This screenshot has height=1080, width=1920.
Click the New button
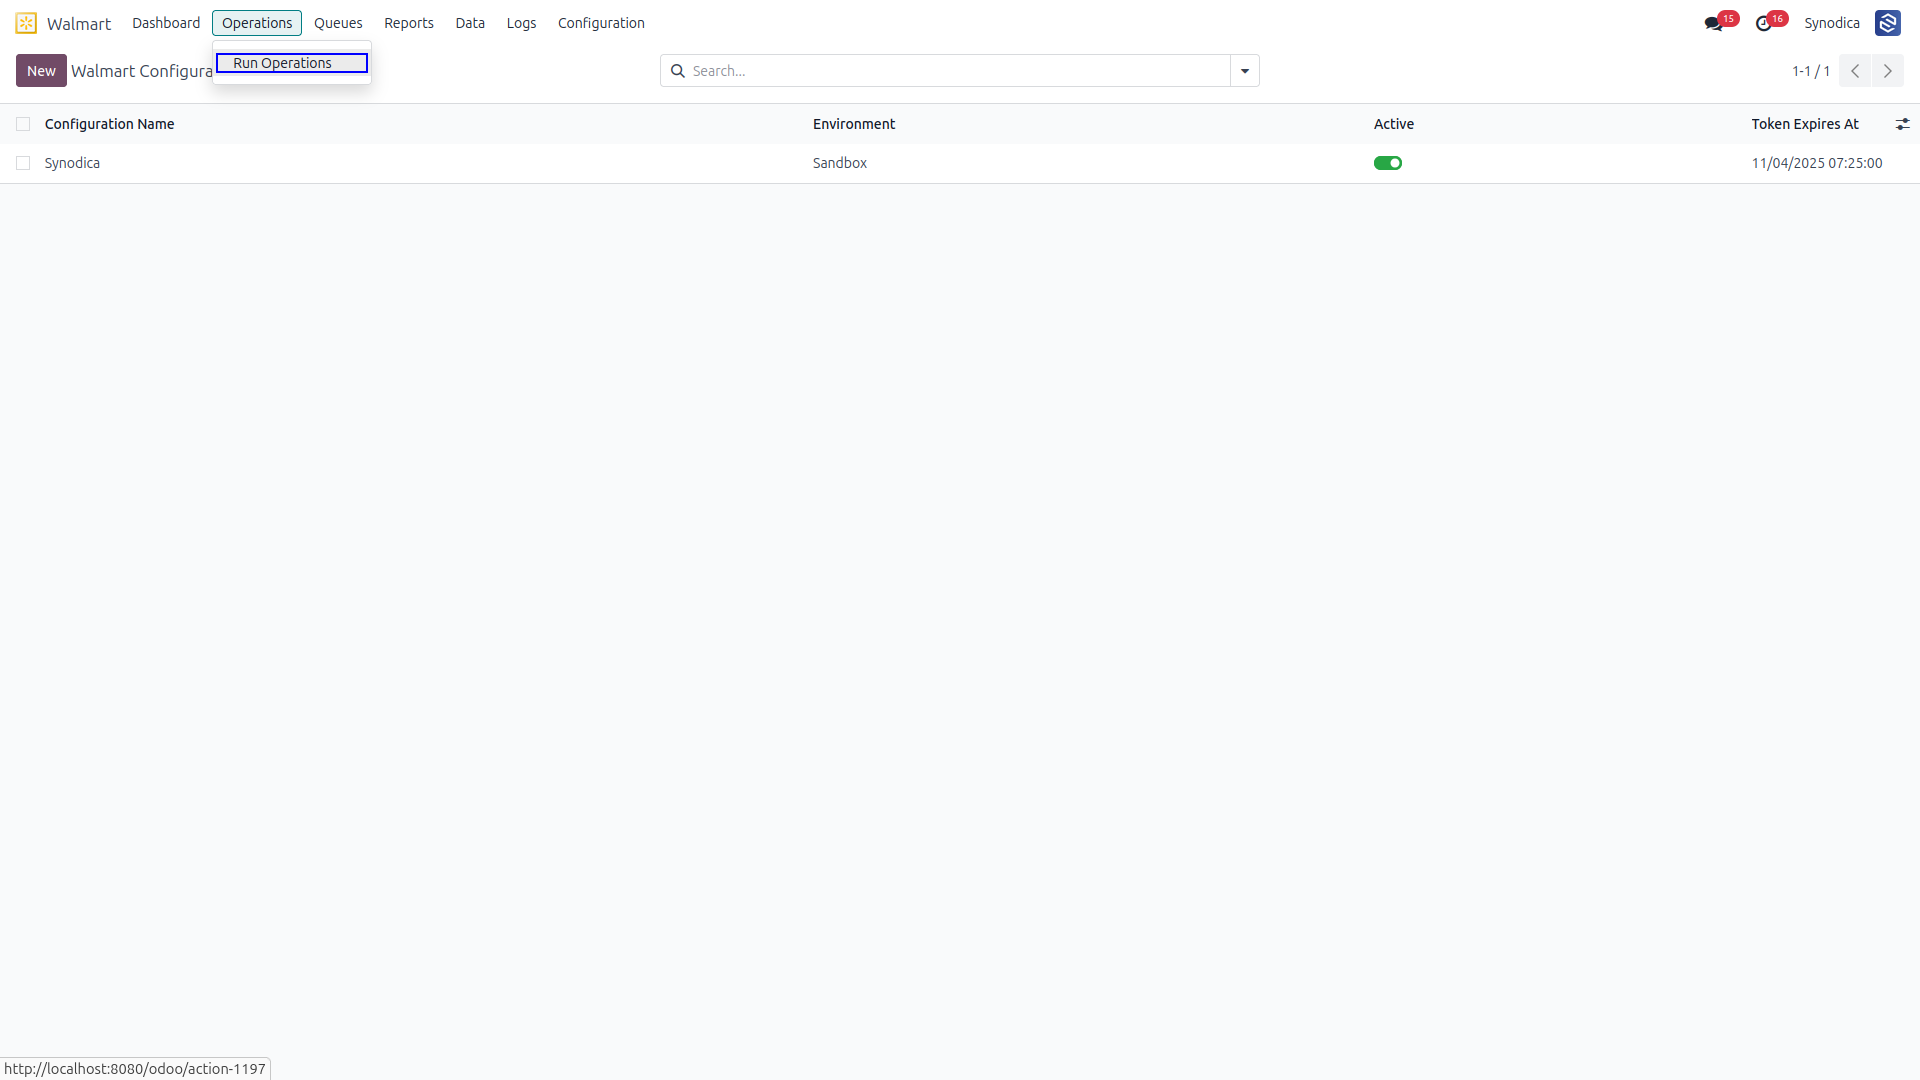pos(41,71)
